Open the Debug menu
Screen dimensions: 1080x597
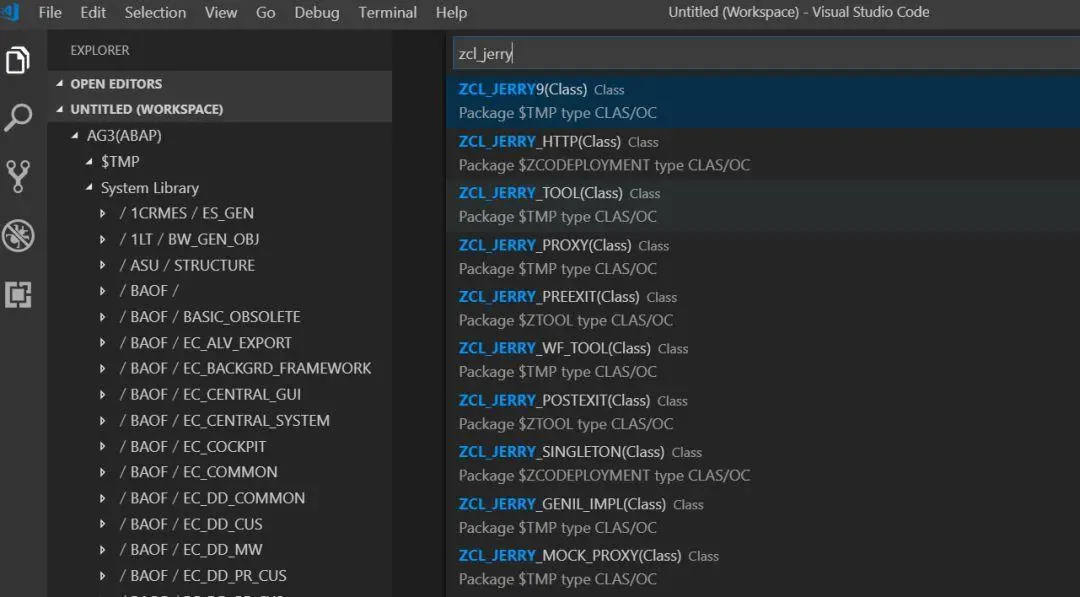pos(317,12)
